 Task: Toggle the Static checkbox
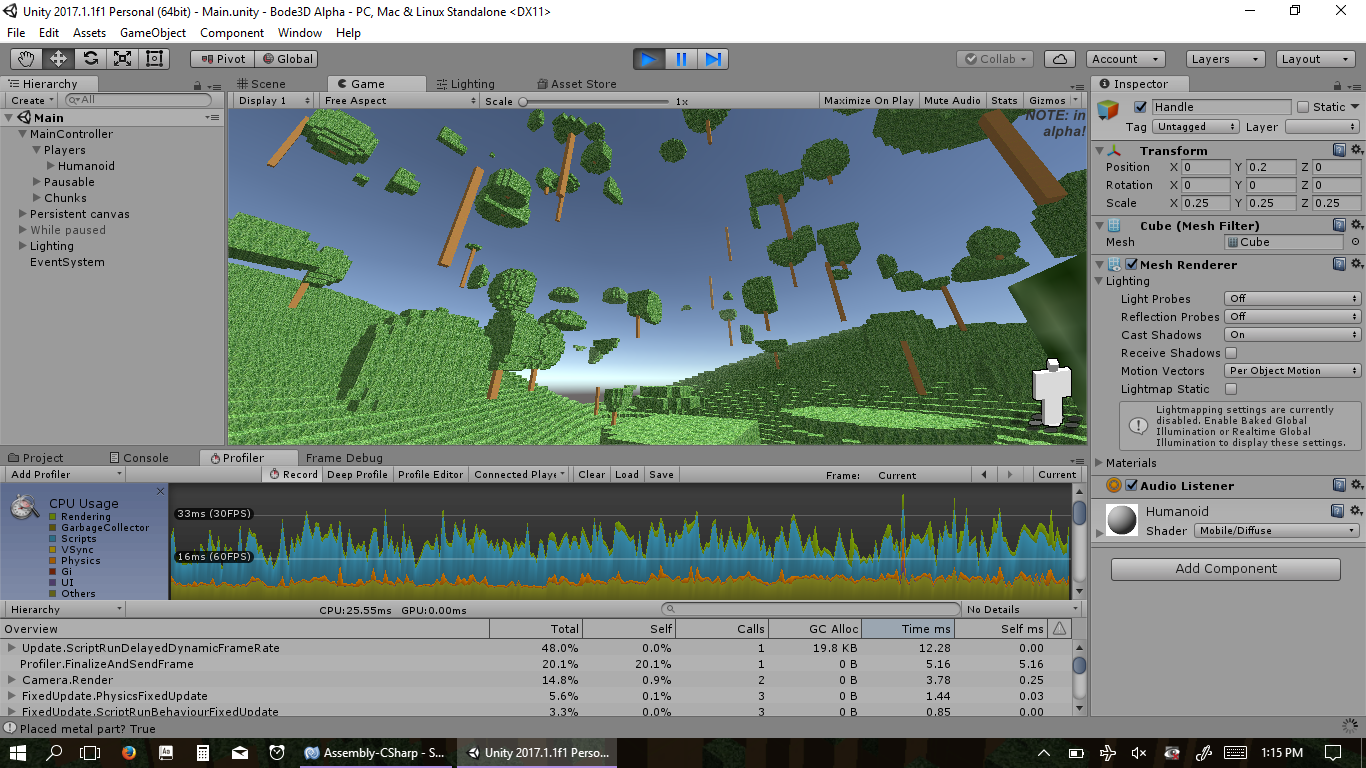(x=1303, y=107)
